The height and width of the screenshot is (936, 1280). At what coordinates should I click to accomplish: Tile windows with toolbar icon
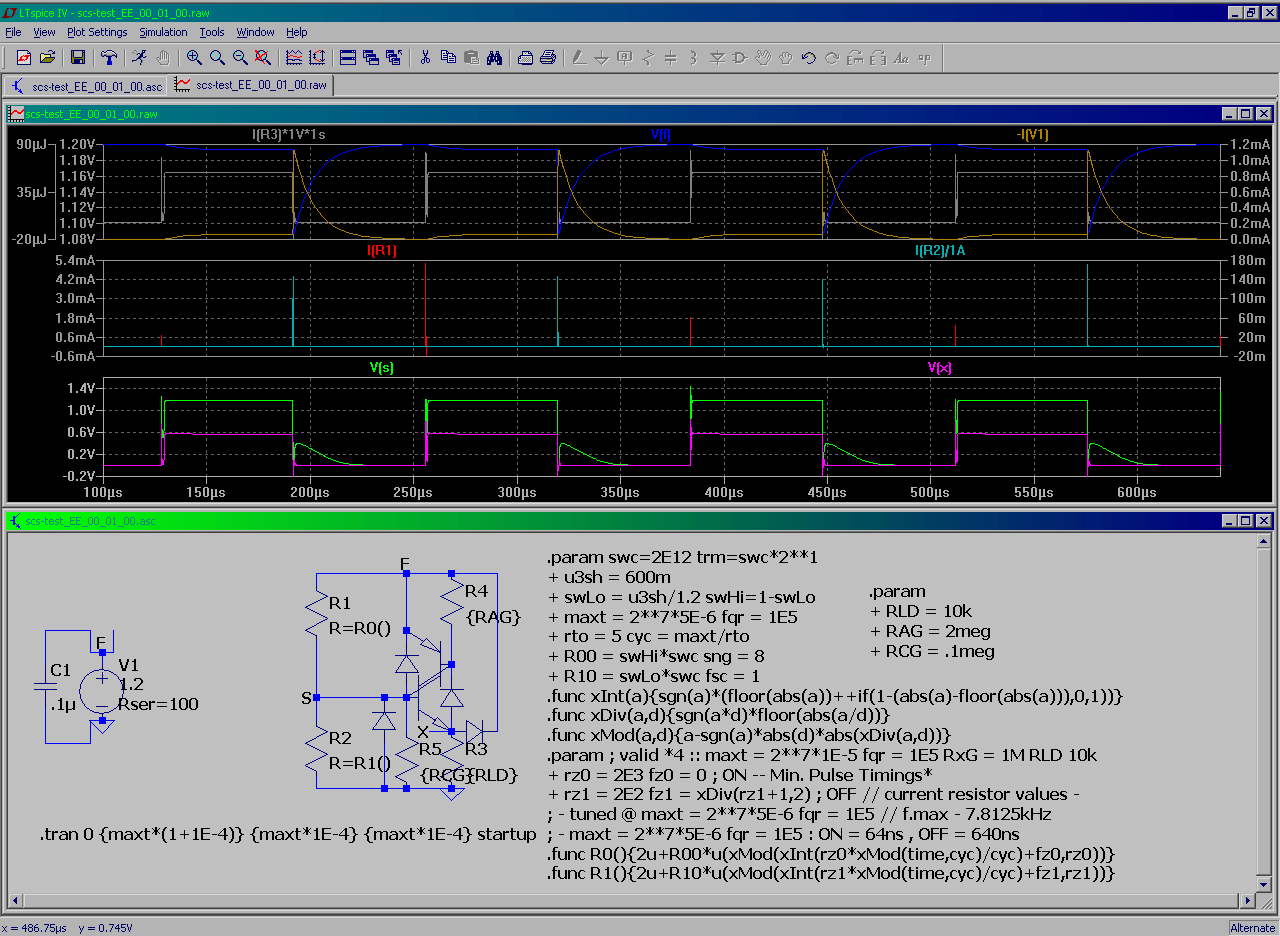(348, 58)
